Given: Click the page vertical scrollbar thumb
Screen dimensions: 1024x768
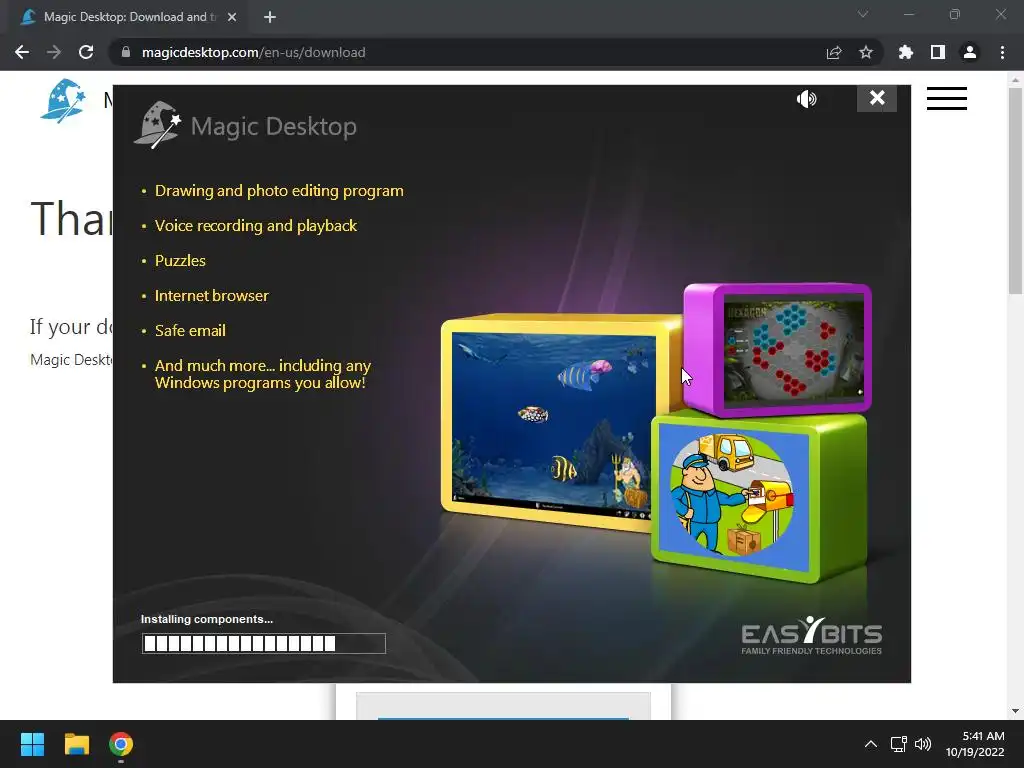Looking at the screenshot, I should [x=1015, y=191].
